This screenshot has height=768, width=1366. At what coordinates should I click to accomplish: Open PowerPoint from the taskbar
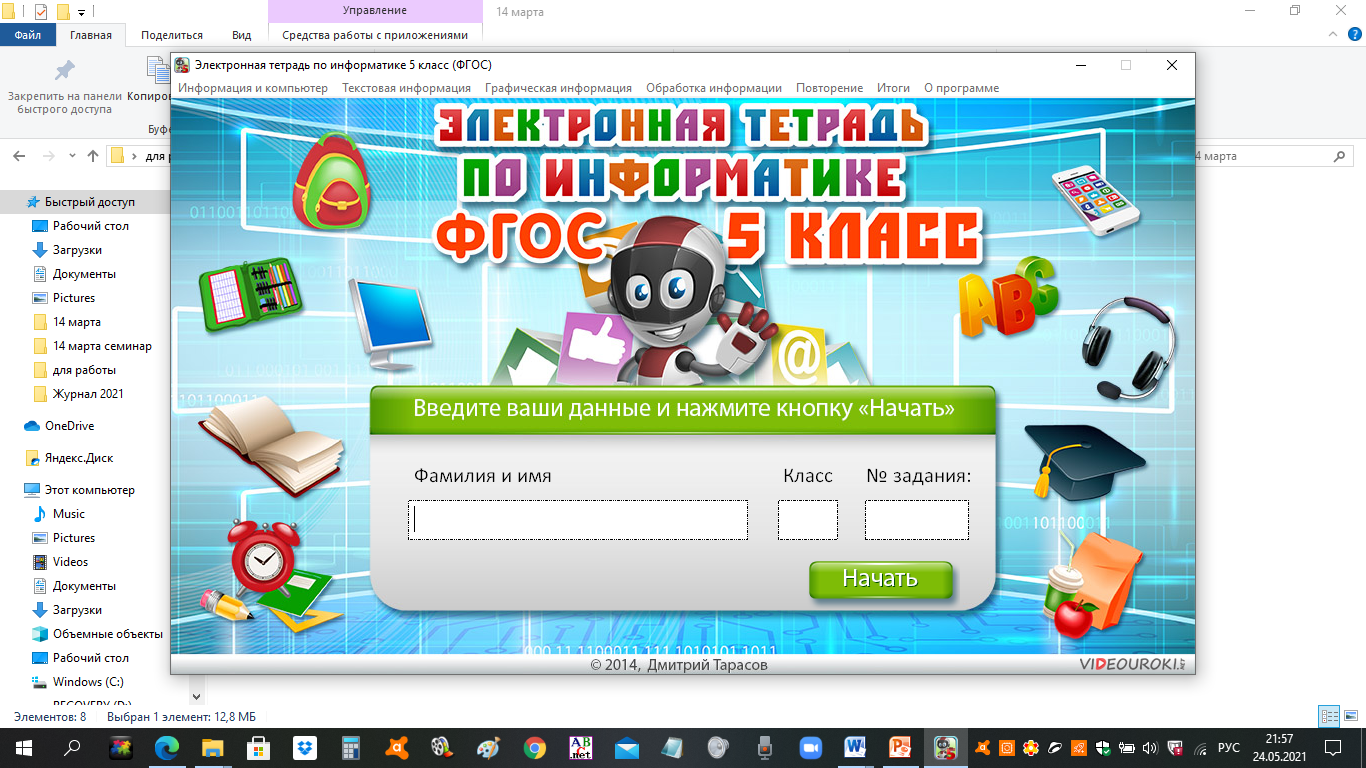click(x=901, y=747)
